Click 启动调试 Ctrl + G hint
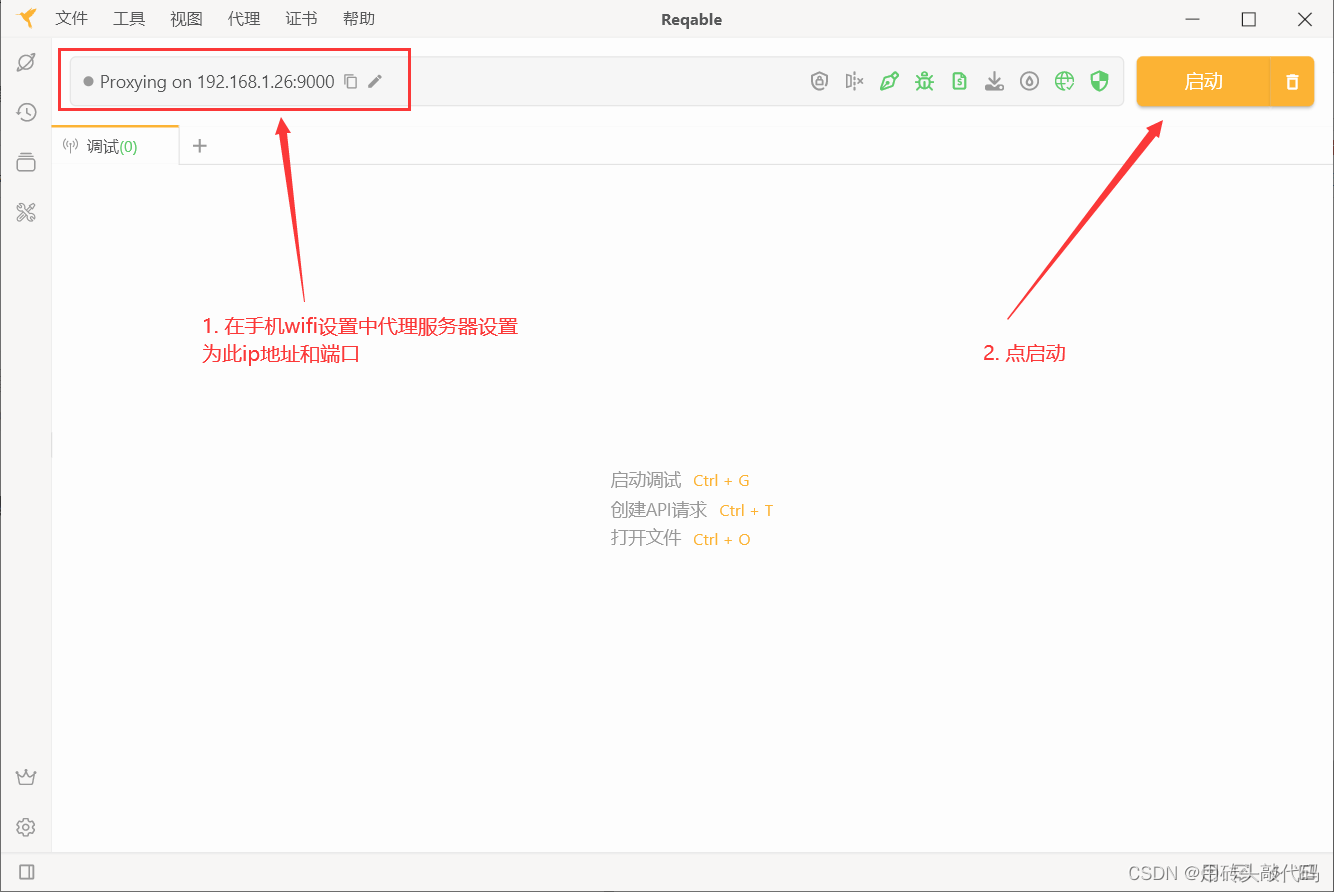The width and height of the screenshot is (1334, 892). 680,480
